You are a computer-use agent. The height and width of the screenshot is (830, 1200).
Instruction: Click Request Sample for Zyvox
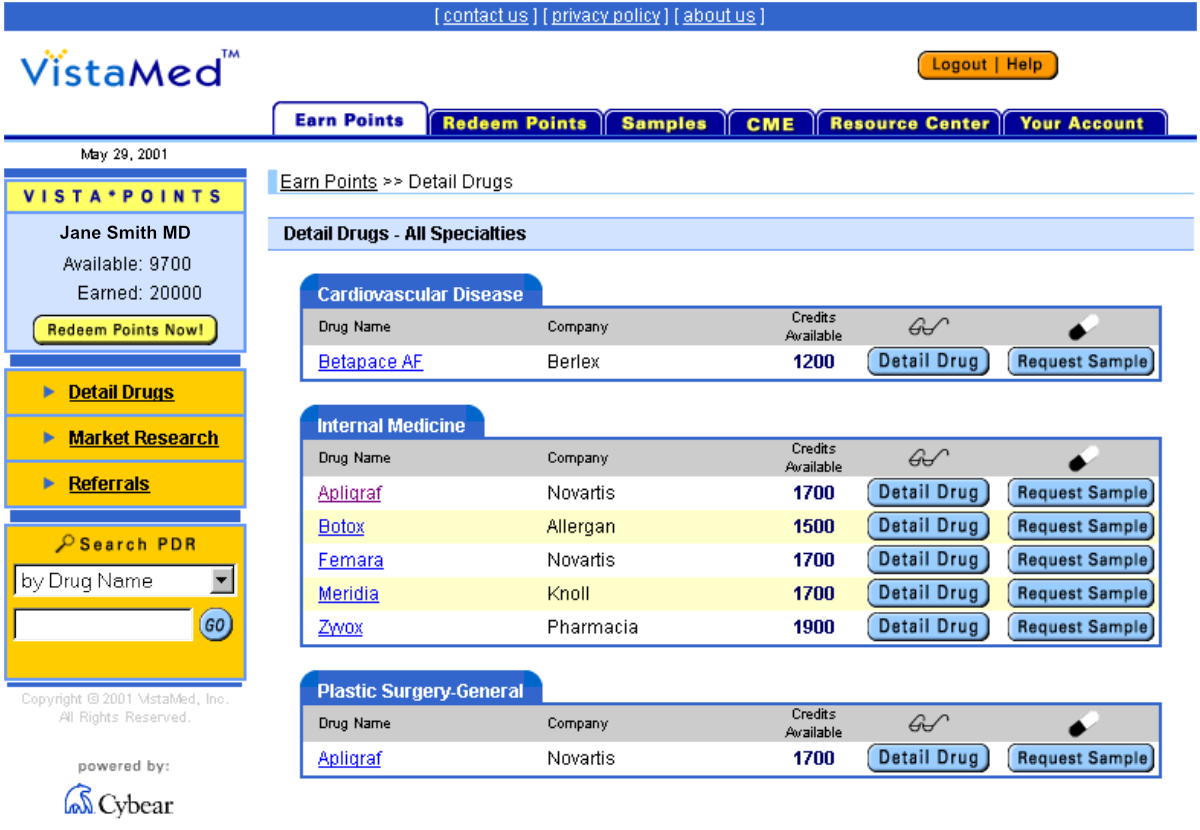[x=1081, y=627]
